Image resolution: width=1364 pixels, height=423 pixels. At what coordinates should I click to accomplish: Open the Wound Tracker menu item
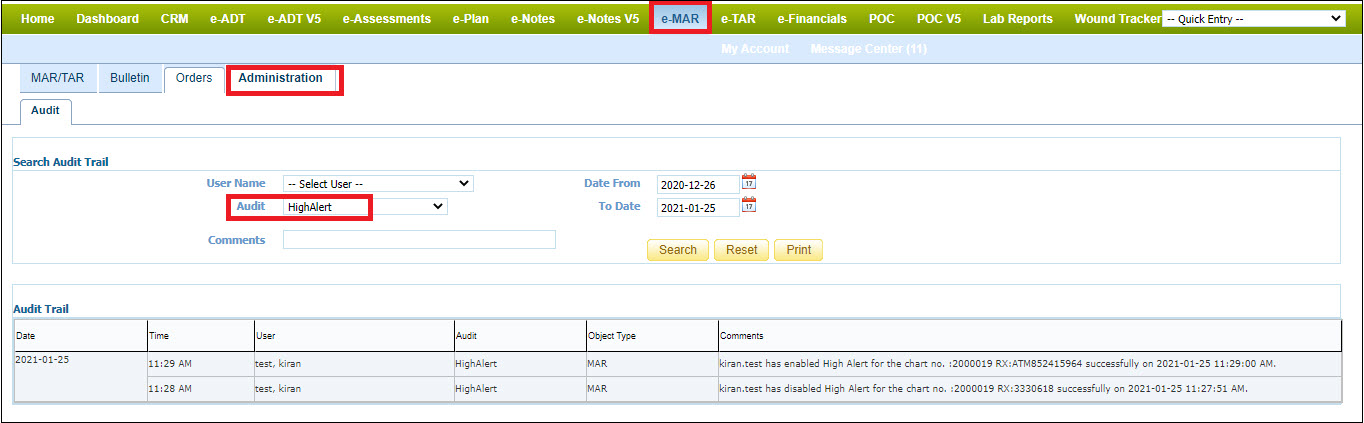pyautogui.click(x=1117, y=18)
